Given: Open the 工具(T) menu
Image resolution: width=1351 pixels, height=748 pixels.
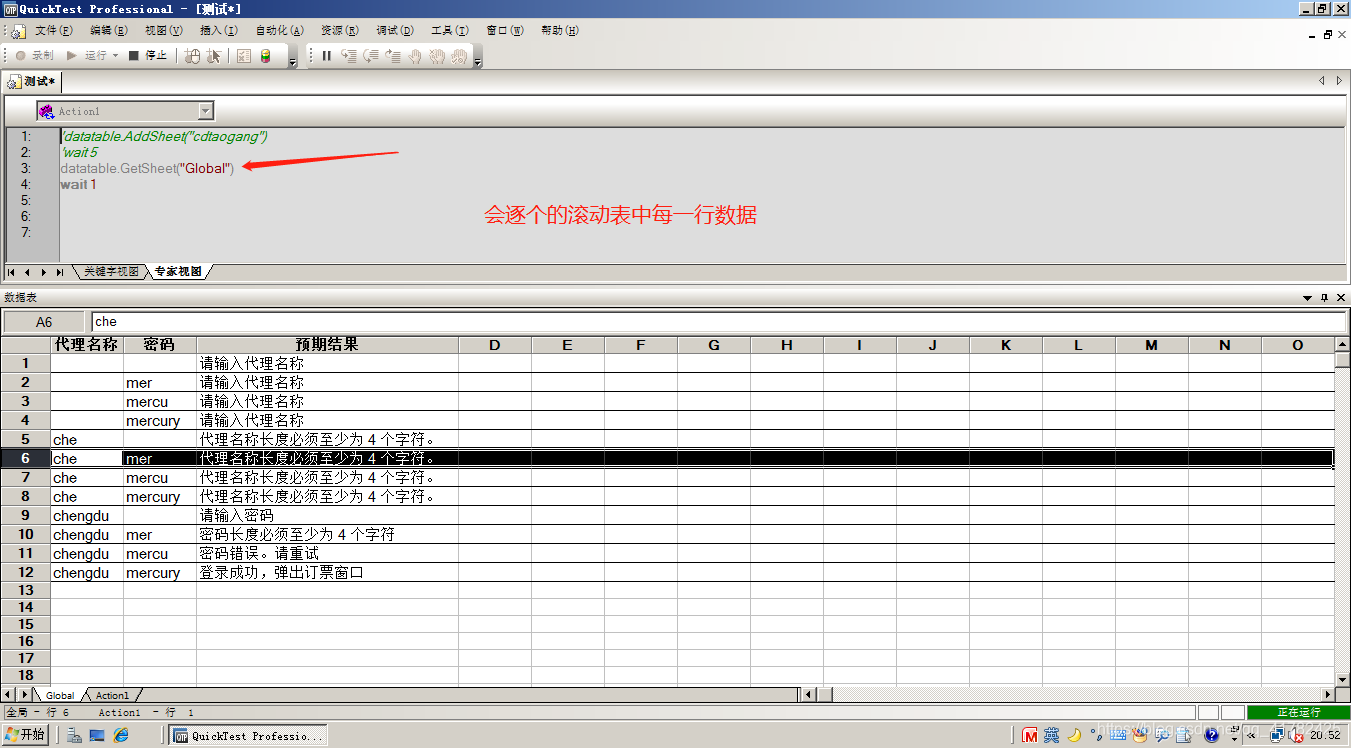Looking at the screenshot, I should (x=450, y=31).
